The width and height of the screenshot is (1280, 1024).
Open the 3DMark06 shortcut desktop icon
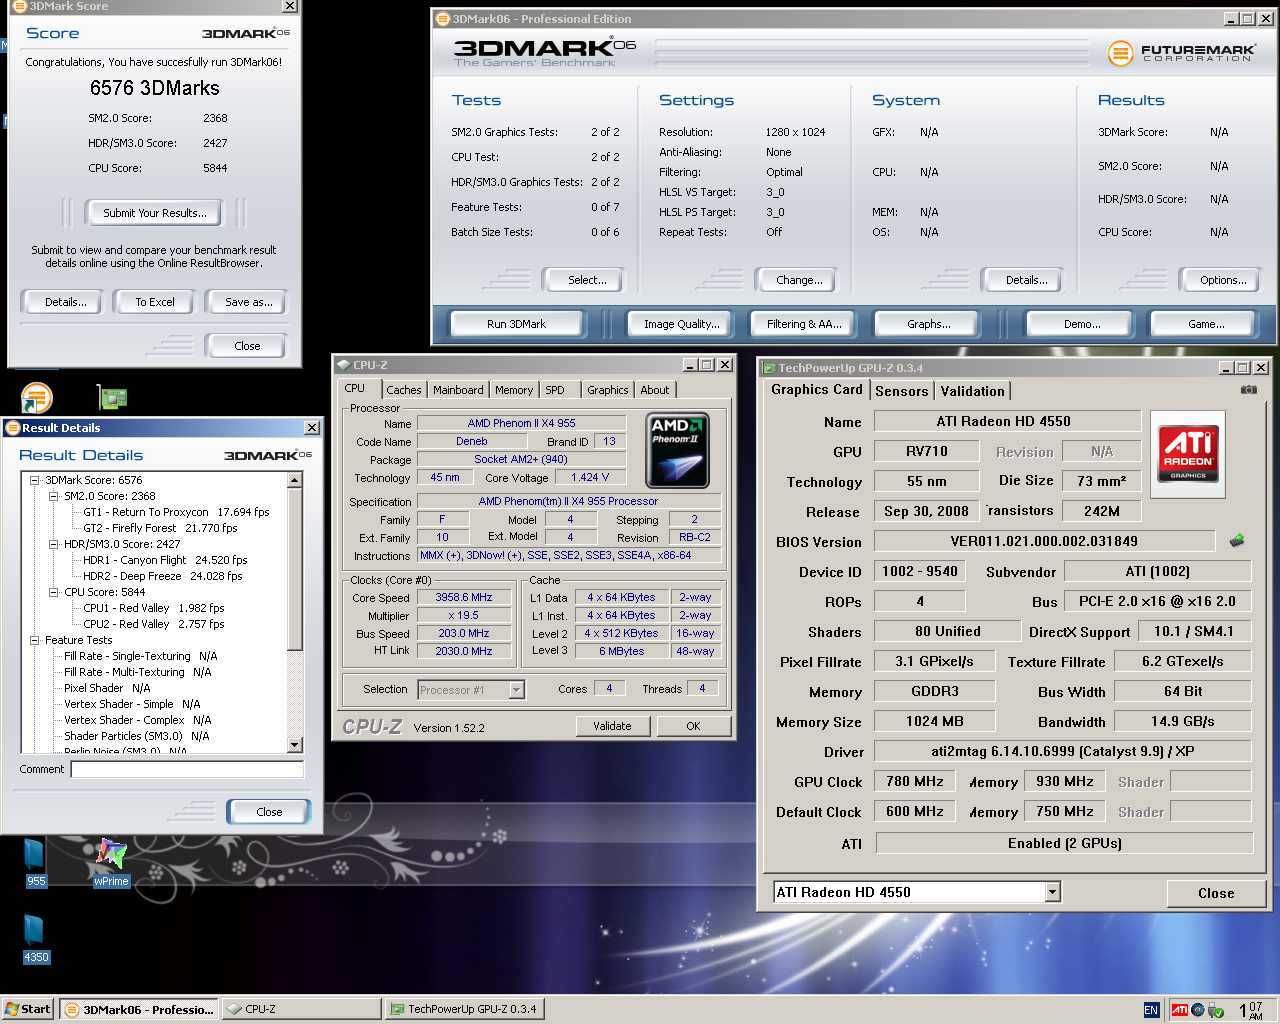36,397
